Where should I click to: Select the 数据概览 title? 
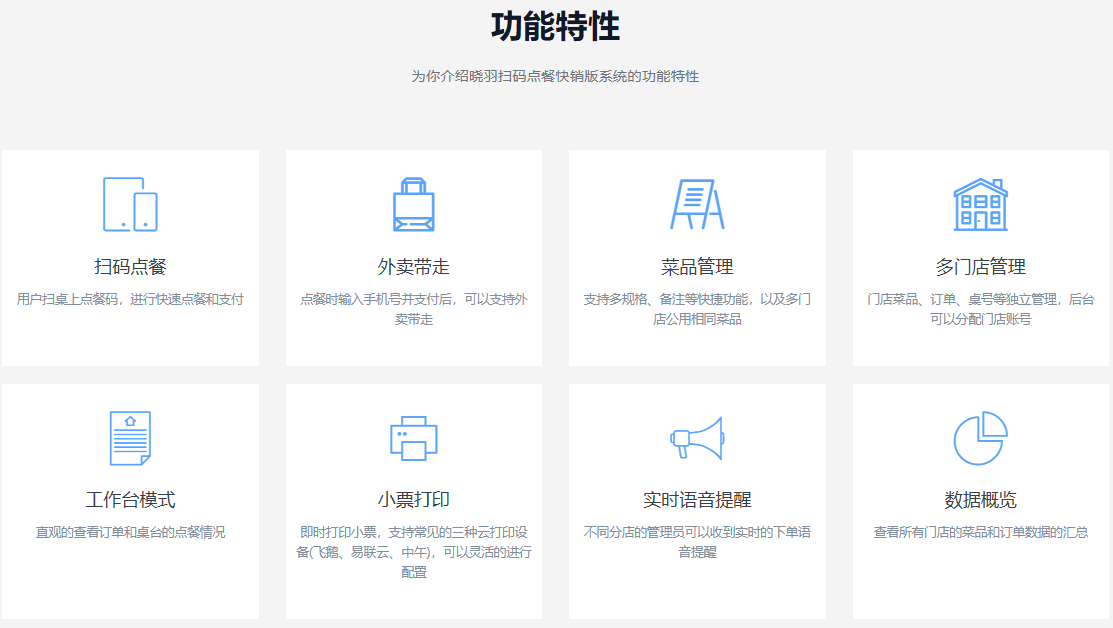click(x=980, y=500)
